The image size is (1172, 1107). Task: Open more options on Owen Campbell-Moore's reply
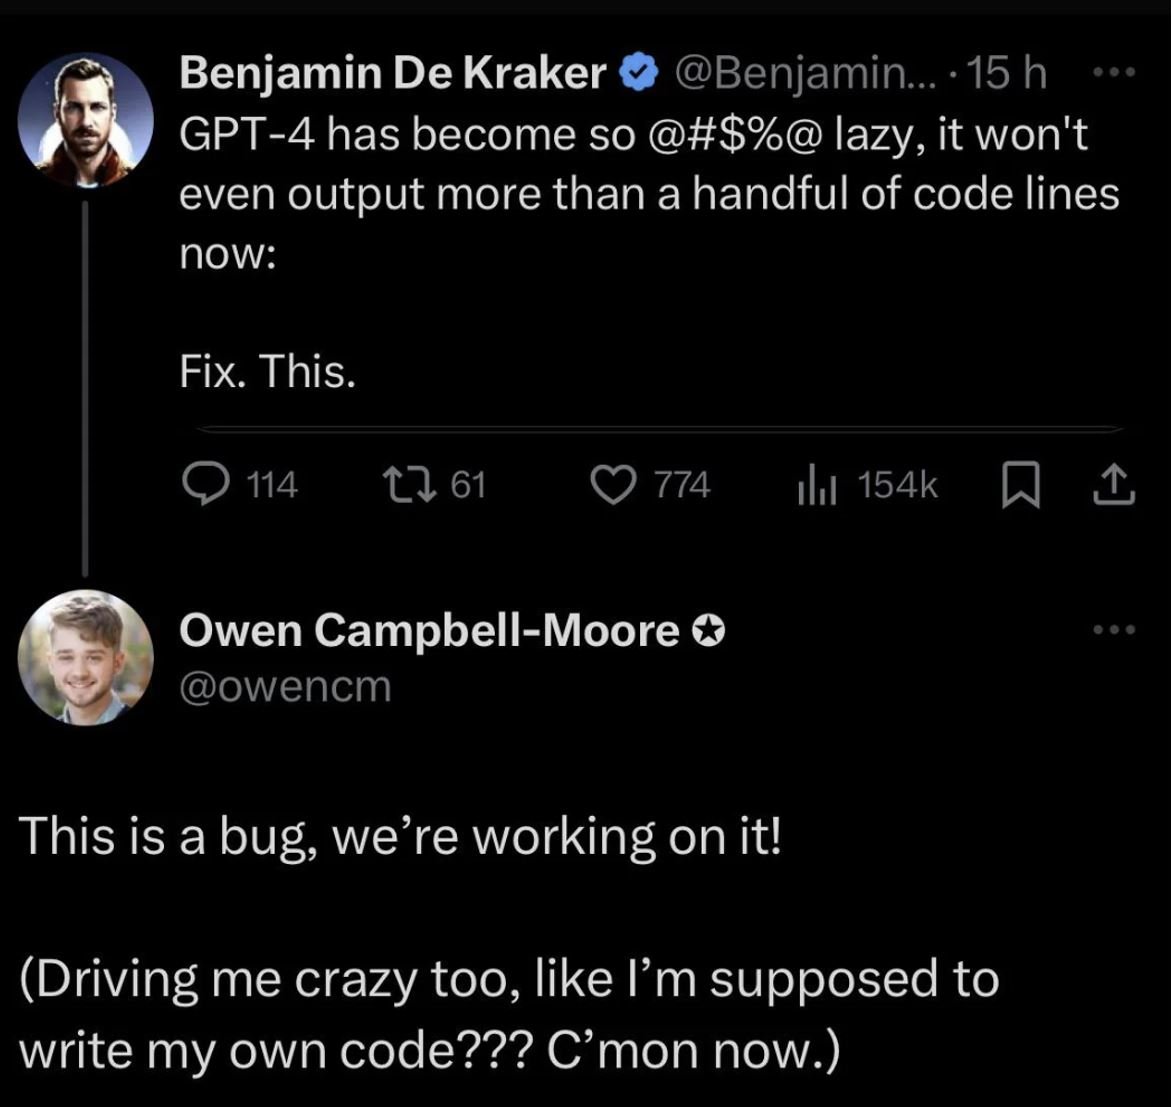[1114, 630]
